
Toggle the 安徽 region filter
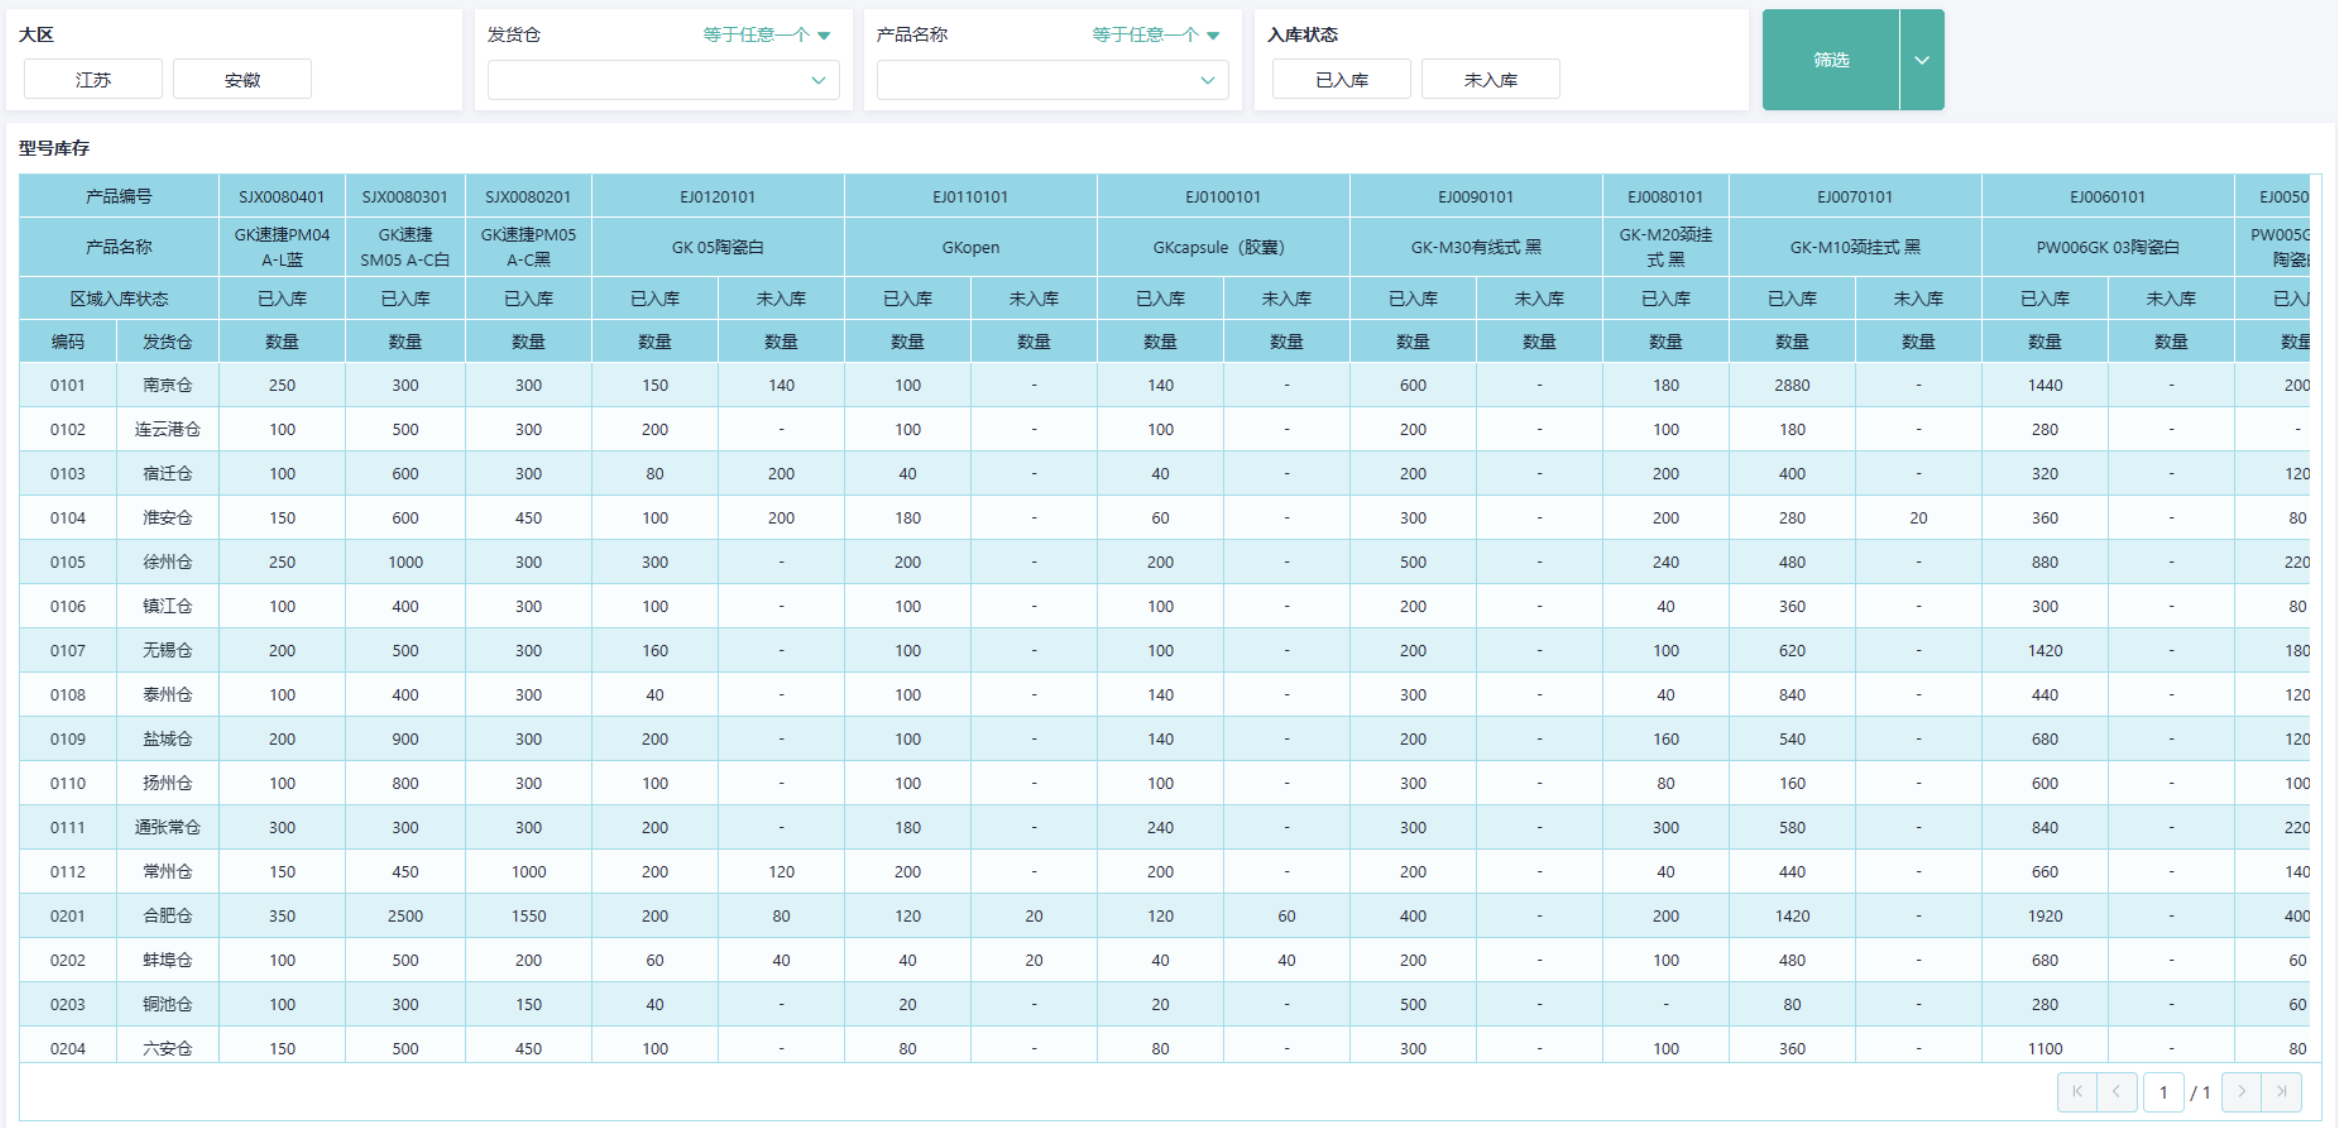click(x=242, y=80)
